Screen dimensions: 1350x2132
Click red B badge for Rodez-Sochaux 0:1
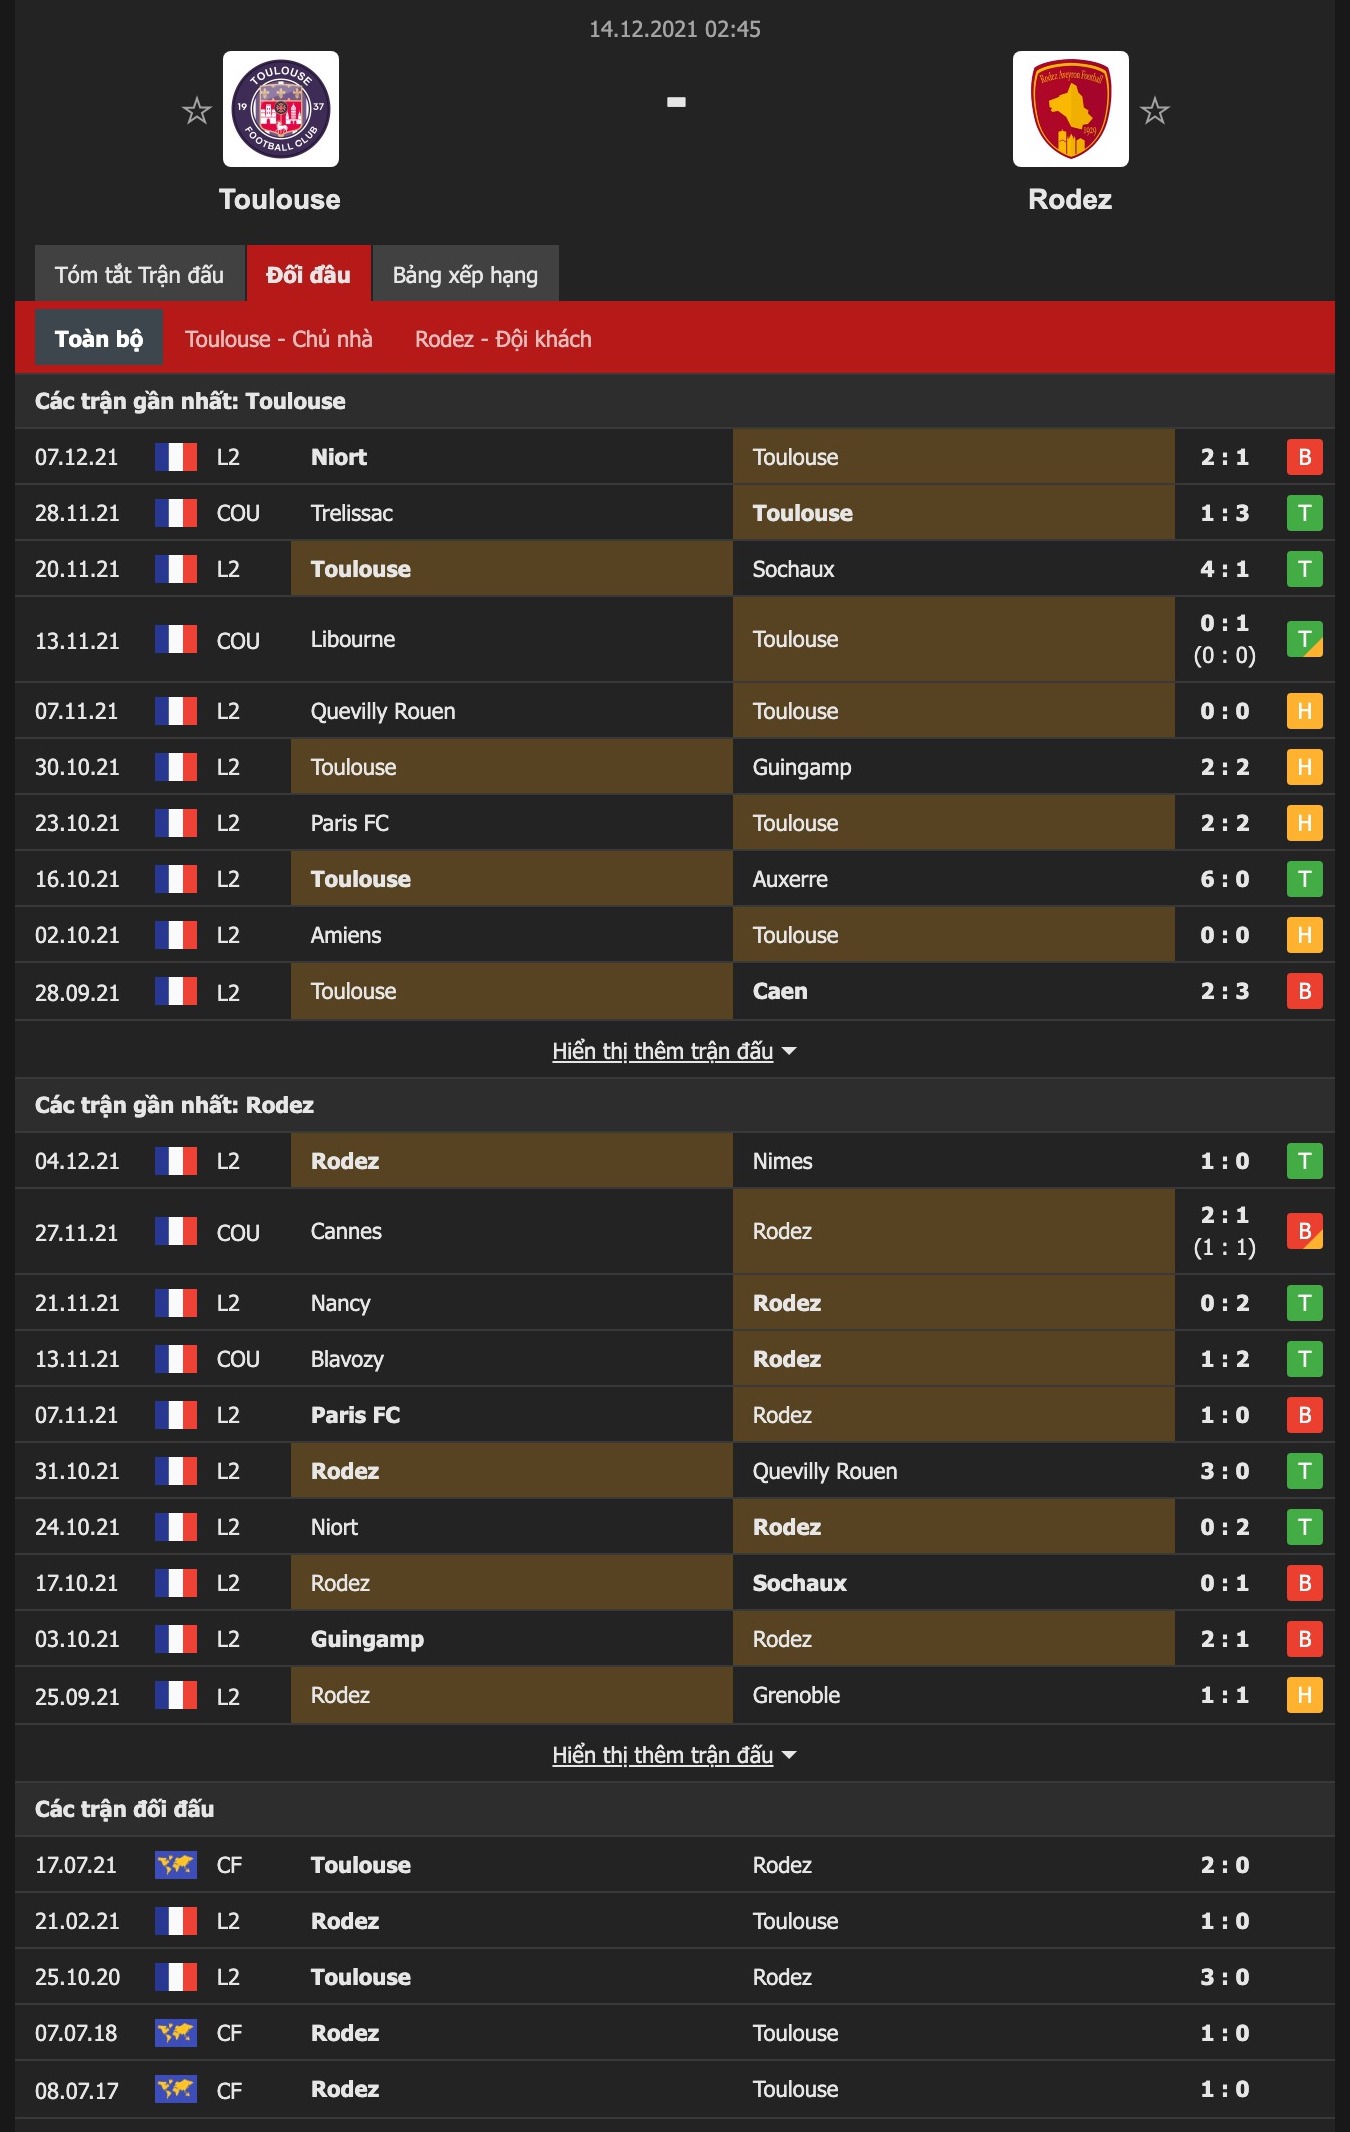1304,1583
